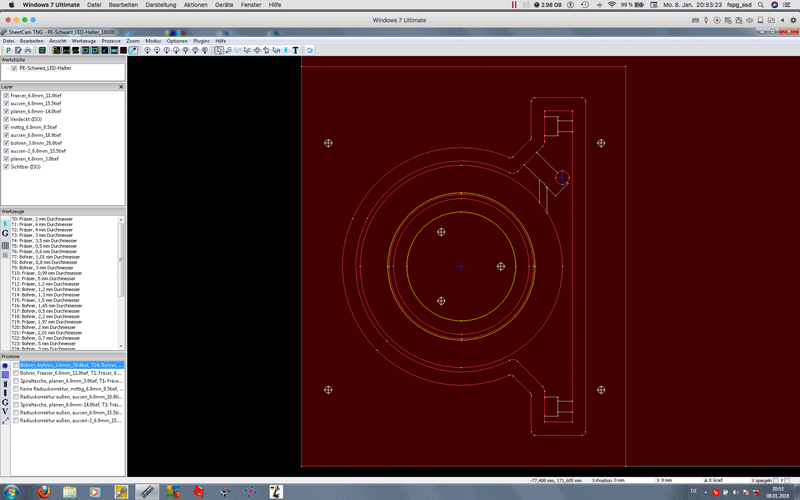Select process Bohrer, Fraeser_6.0mm_11.0tief
Viewport: 800px width, 500px height.
(x=71, y=373)
